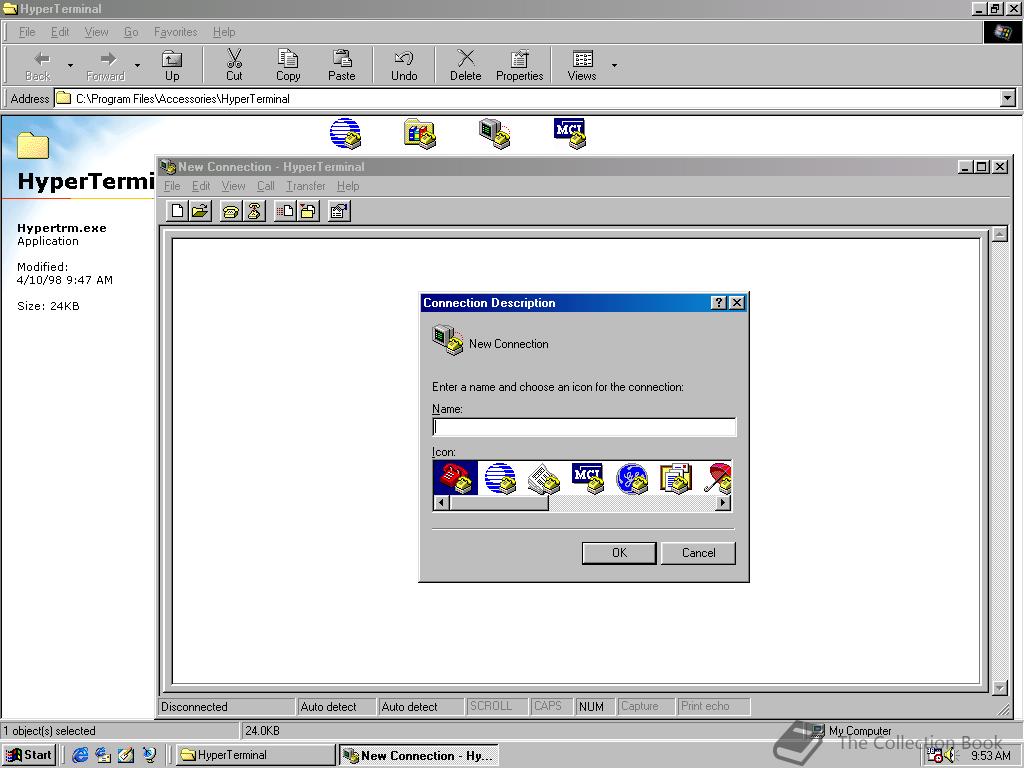Click the New connection toolbar icon in HyperTerminal
This screenshot has height=768, width=1024.
pyautogui.click(x=177, y=211)
